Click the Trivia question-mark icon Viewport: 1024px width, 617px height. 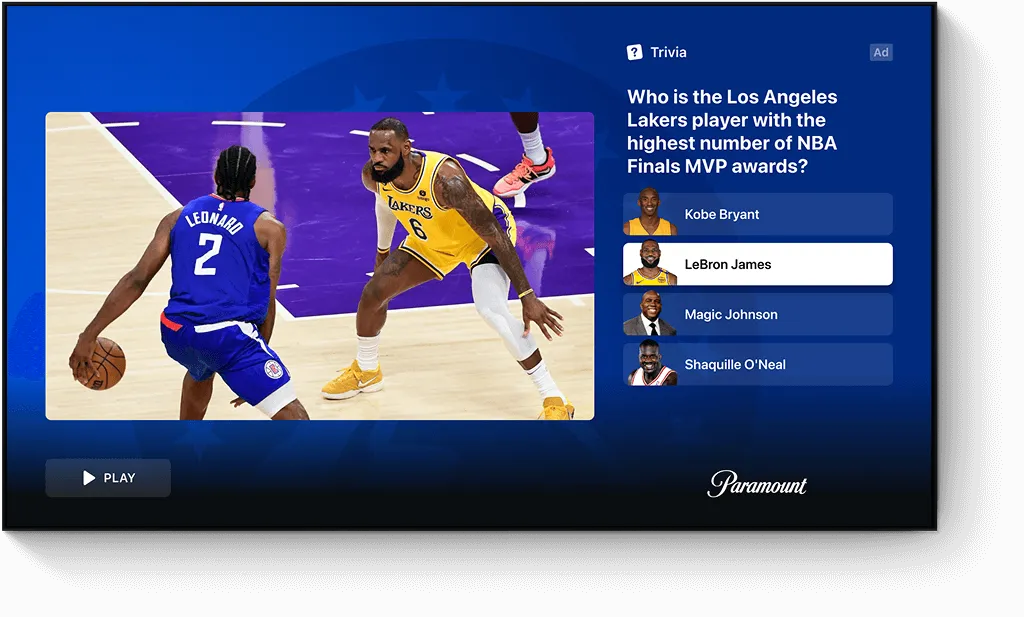(x=634, y=51)
